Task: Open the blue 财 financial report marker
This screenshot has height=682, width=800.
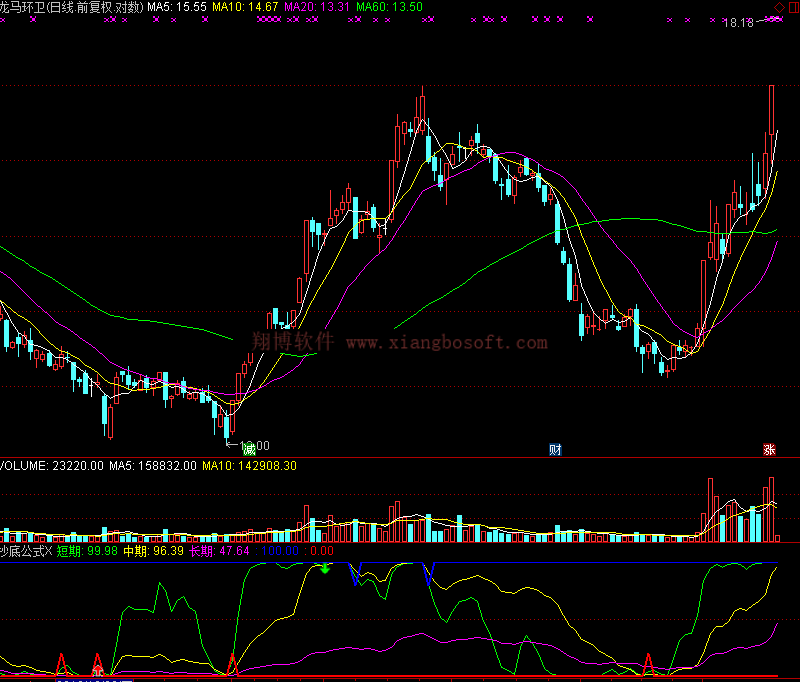Action: coord(555,449)
